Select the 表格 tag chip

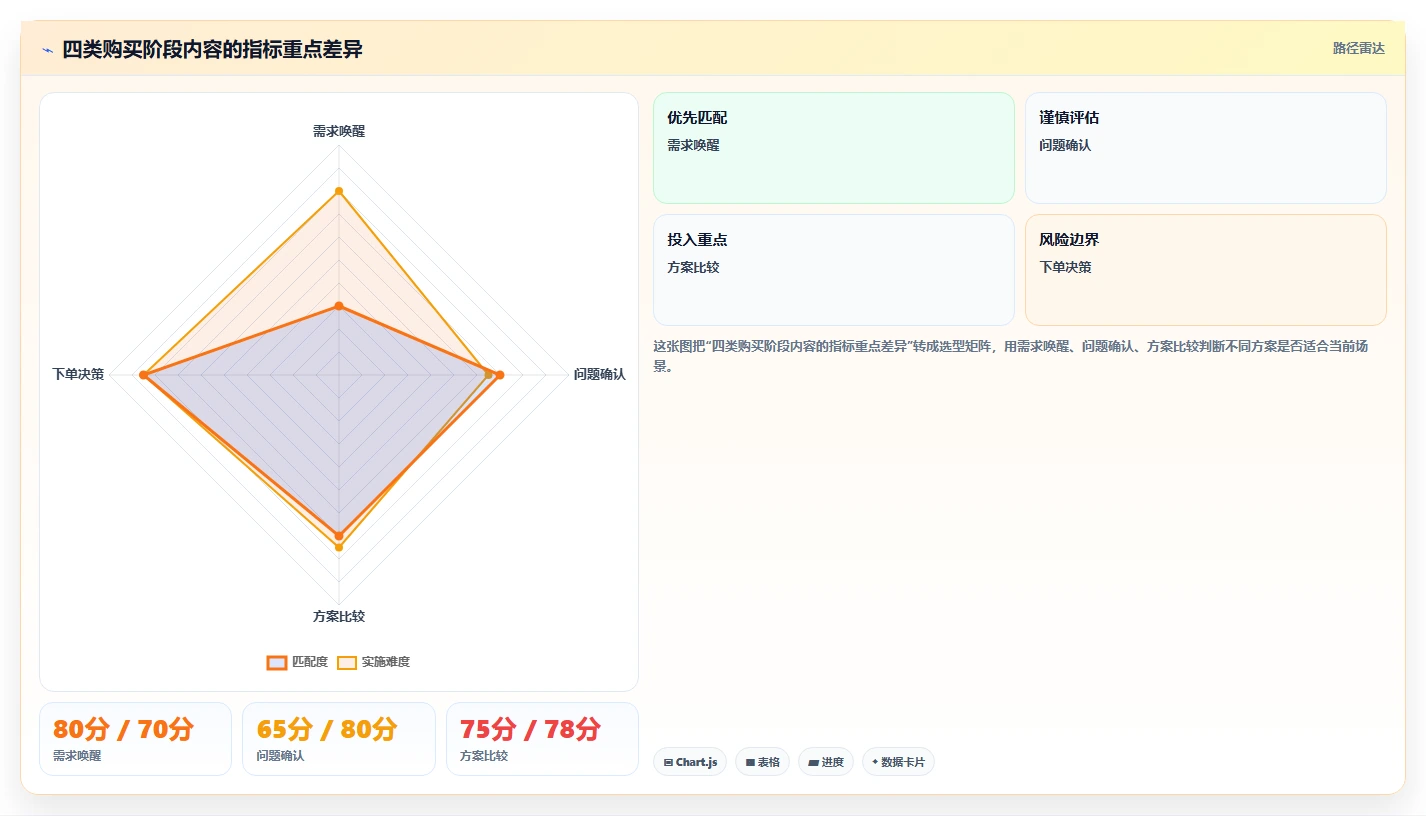(762, 762)
